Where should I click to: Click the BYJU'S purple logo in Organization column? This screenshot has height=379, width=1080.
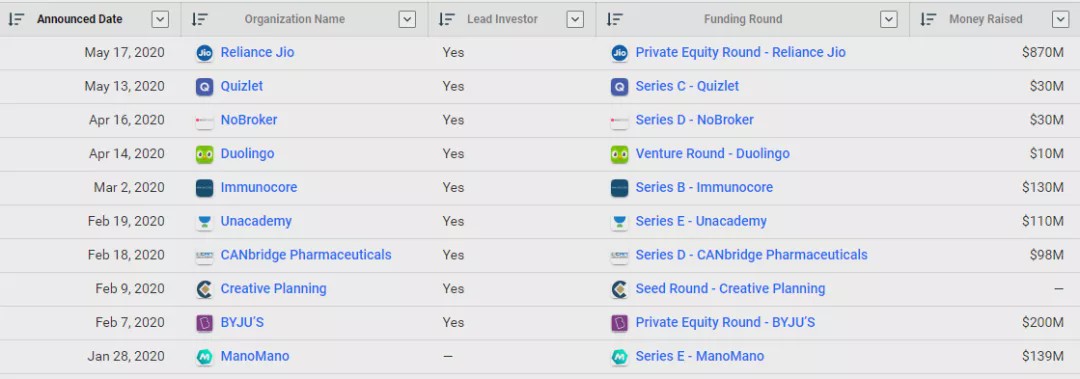tap(205, 323)
